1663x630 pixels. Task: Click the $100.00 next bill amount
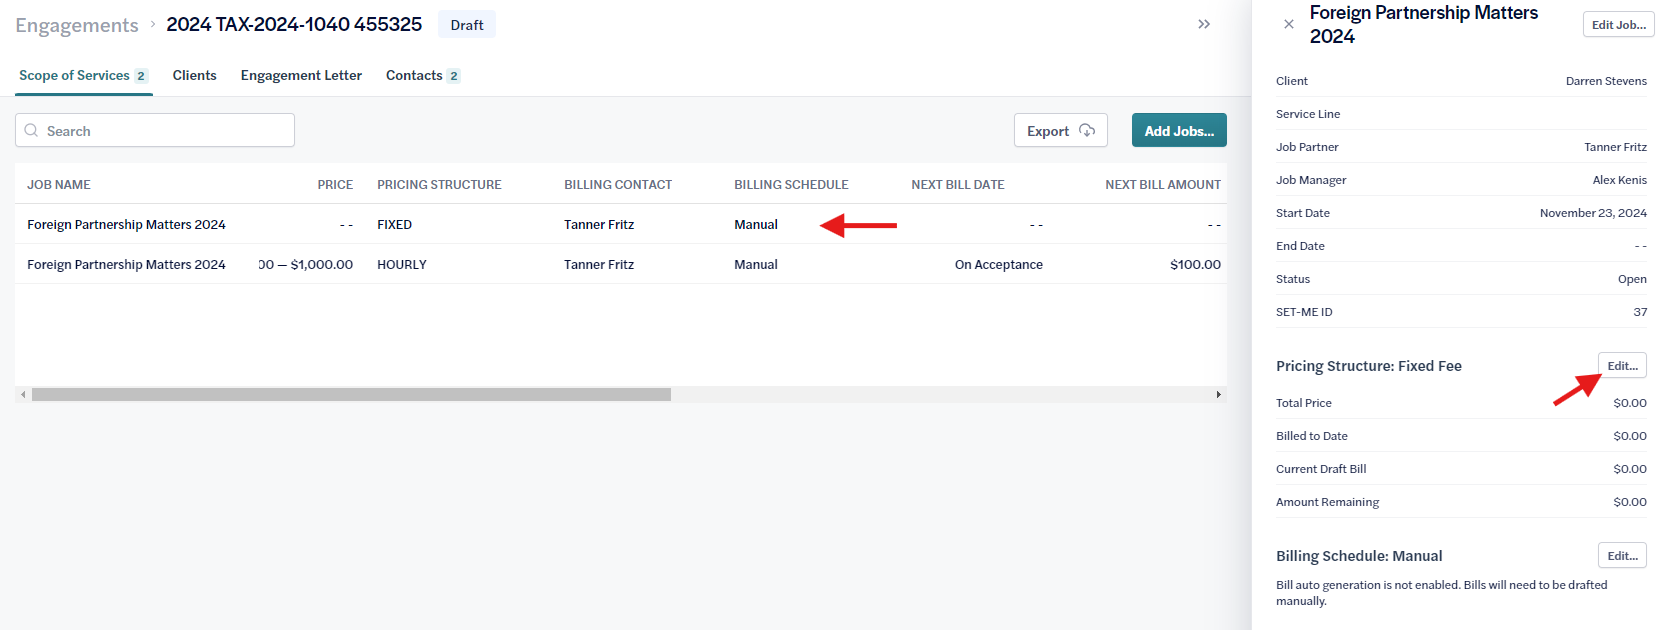[1195, 265]
